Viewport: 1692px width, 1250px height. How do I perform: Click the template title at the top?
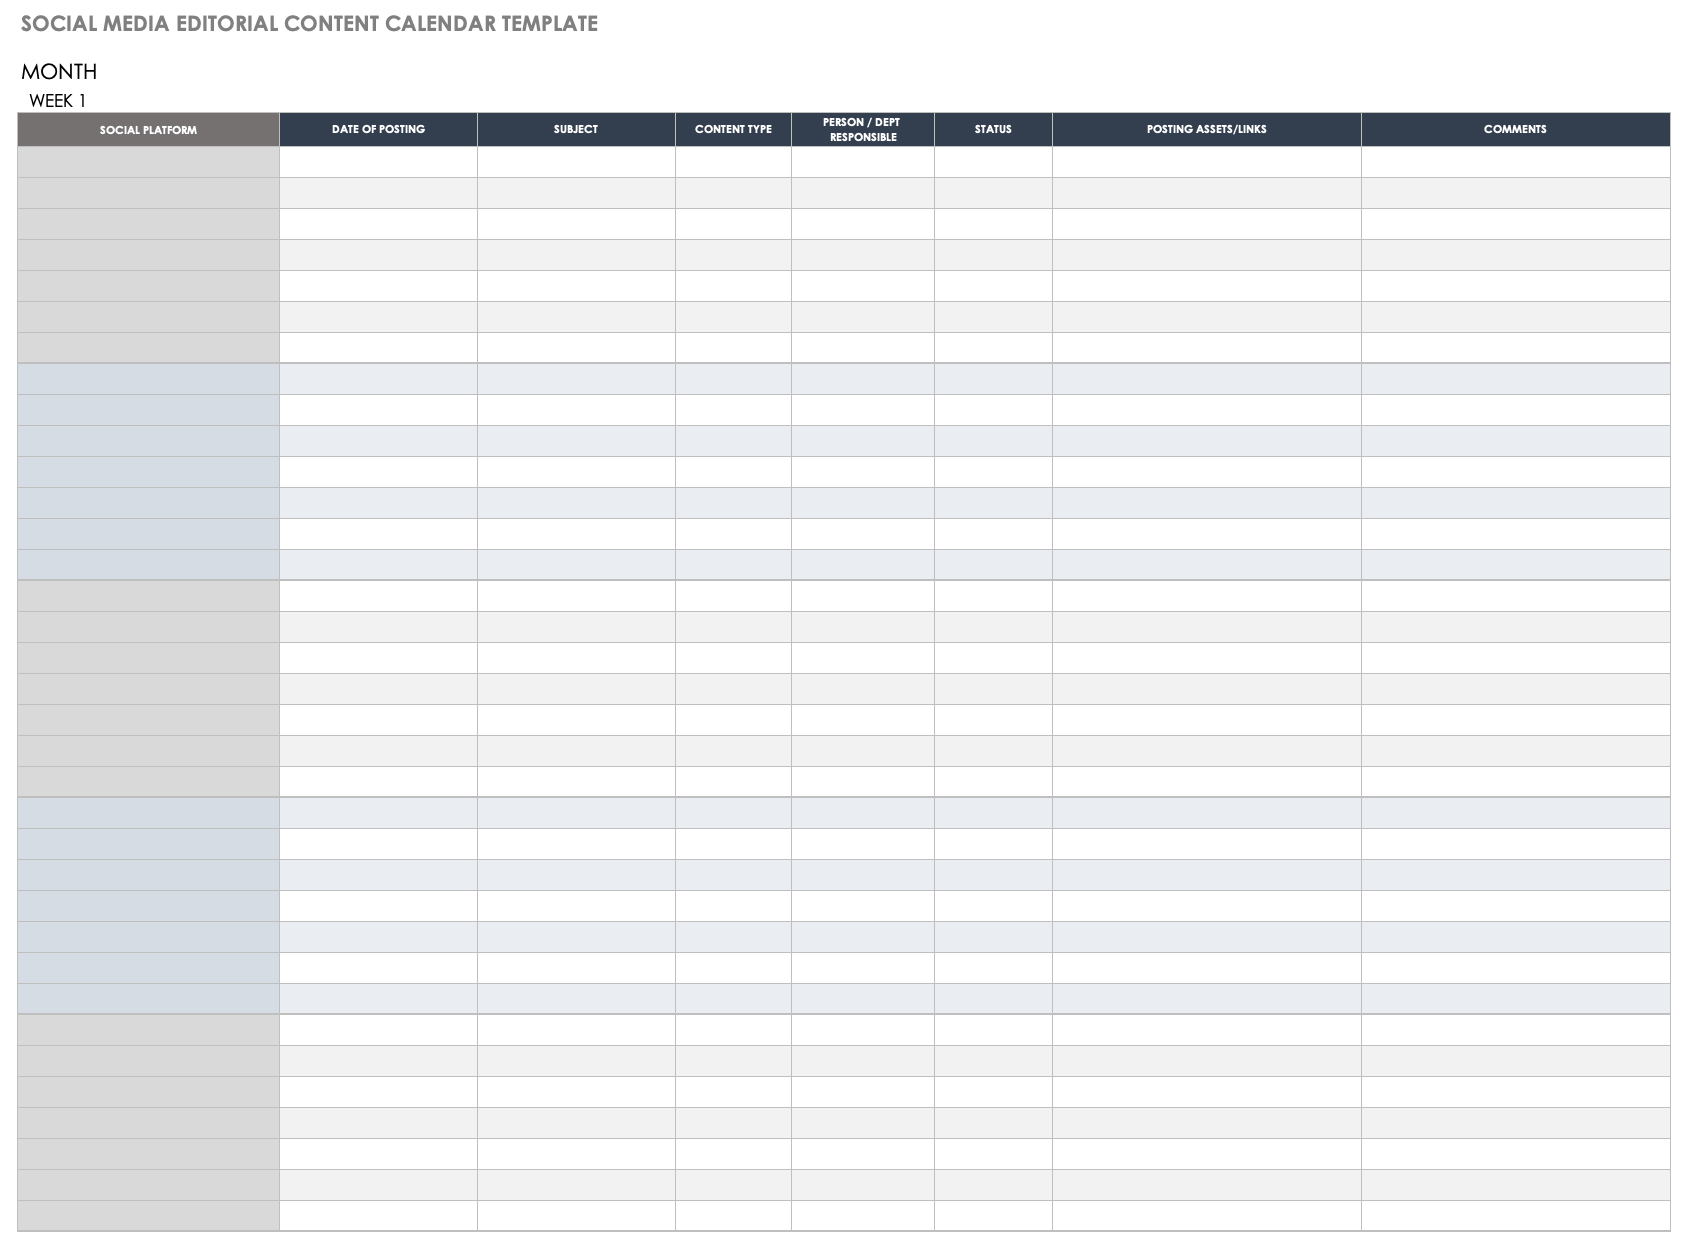(x=309, y=24)
